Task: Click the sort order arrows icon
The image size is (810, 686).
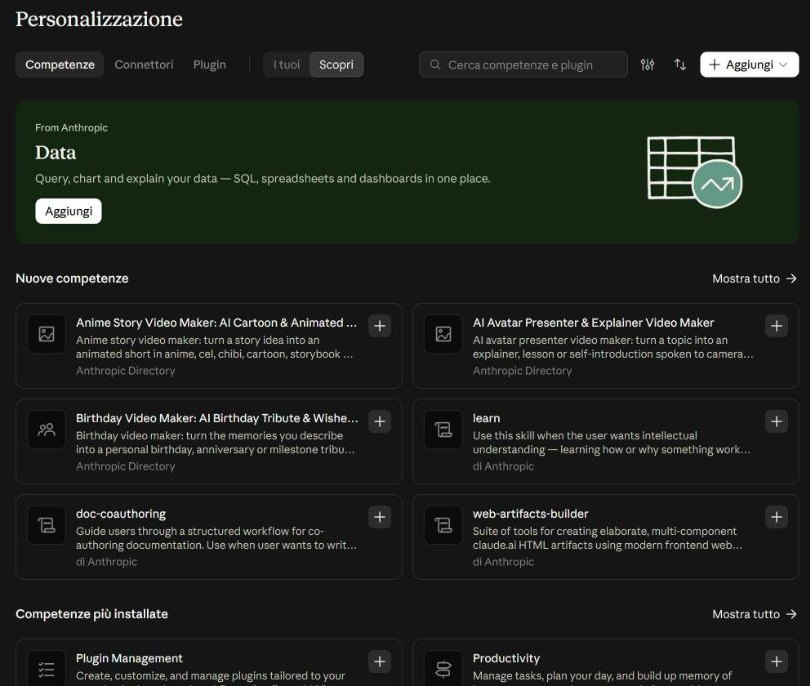Action: tap(680, 65)
